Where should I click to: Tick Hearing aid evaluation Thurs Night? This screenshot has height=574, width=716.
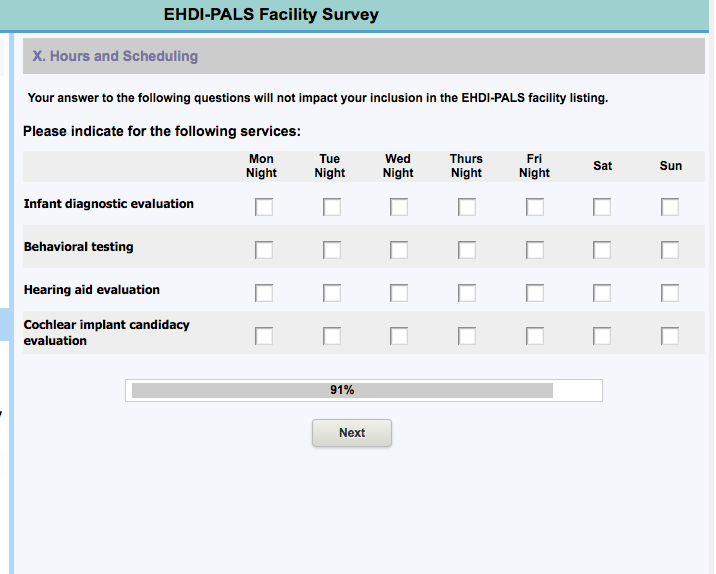[467, 293]
